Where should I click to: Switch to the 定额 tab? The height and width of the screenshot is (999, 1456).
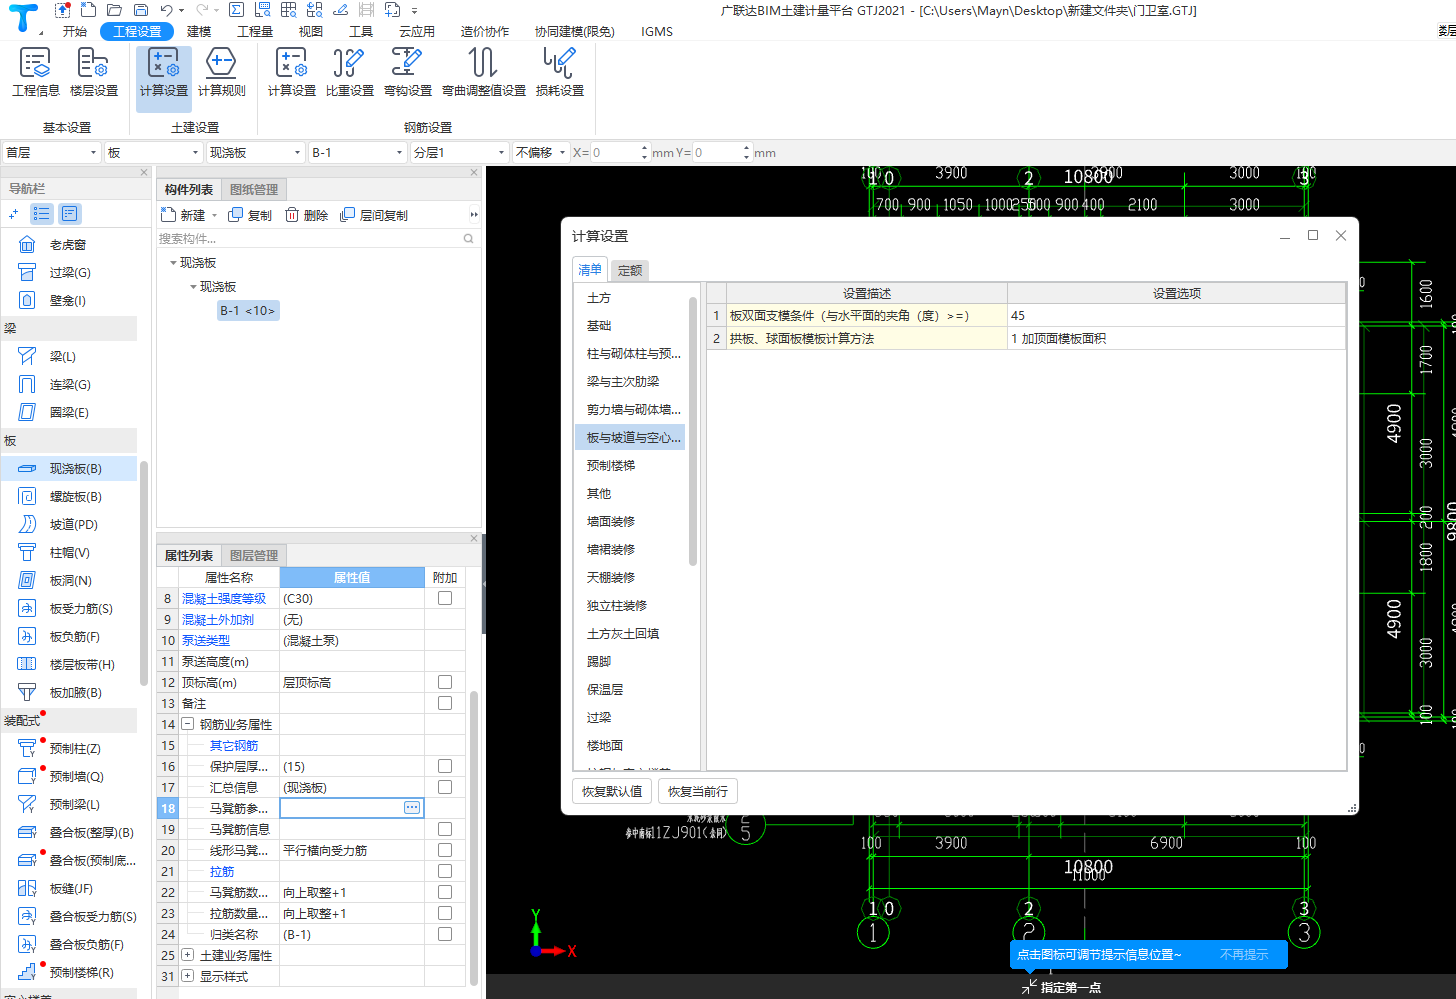click(630, 270)
